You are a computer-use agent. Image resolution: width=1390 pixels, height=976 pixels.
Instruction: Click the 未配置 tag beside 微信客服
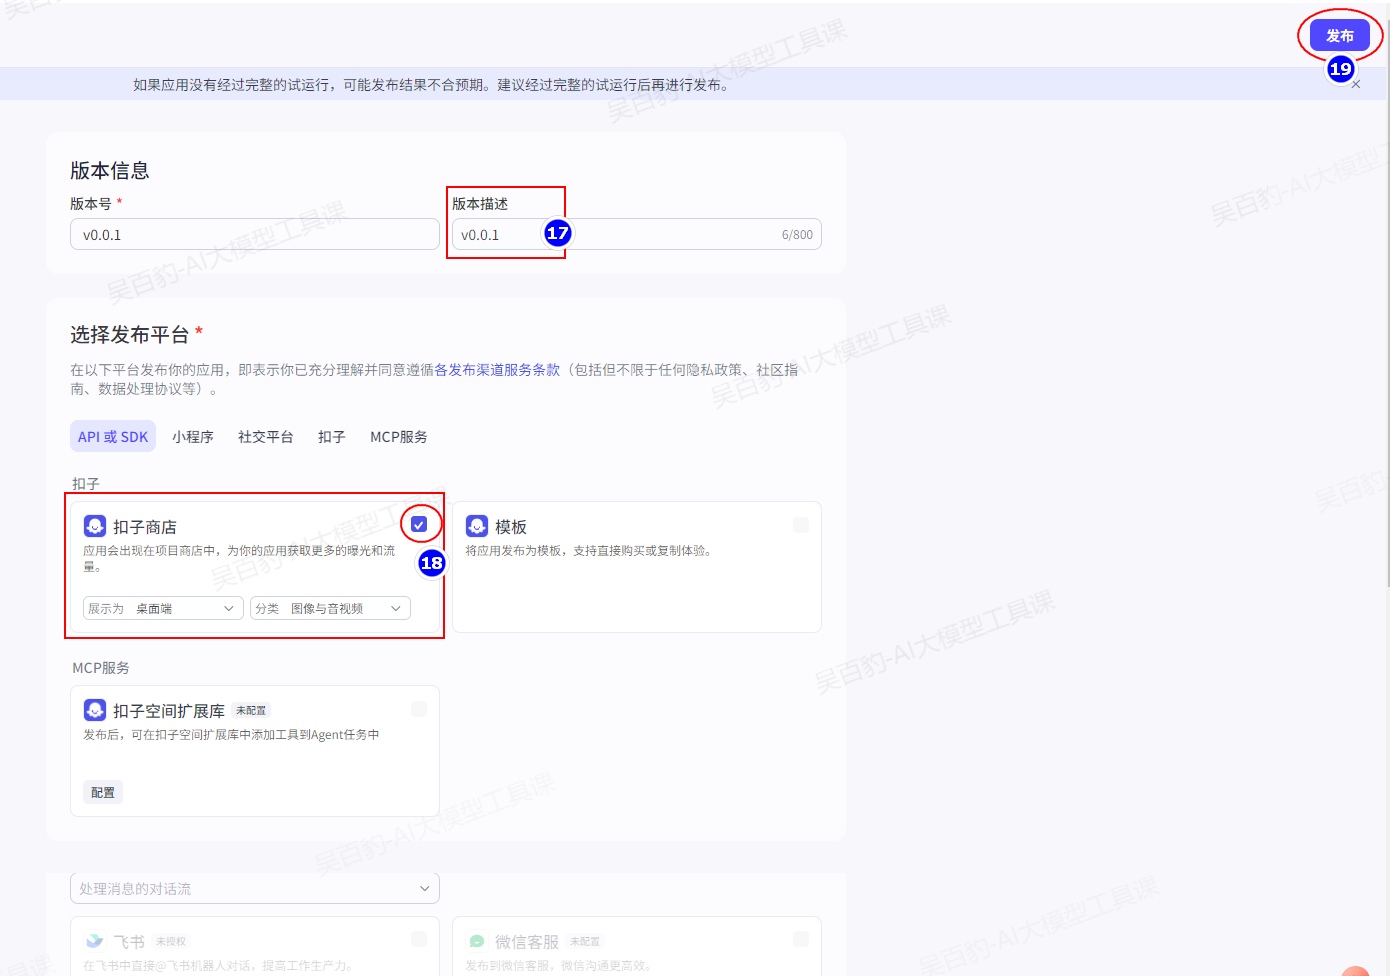pyautogui.click(x=585, y=941)
